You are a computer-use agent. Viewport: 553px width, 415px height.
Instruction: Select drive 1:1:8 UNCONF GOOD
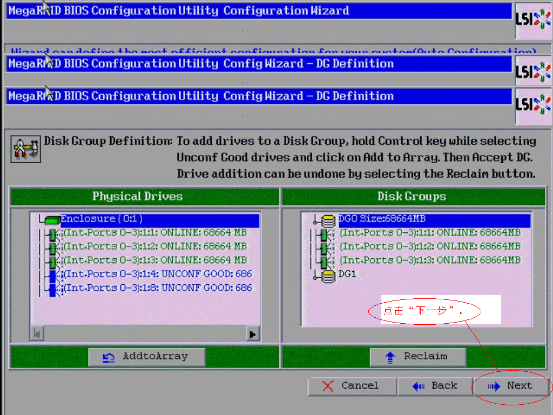[x=158, y=288]
